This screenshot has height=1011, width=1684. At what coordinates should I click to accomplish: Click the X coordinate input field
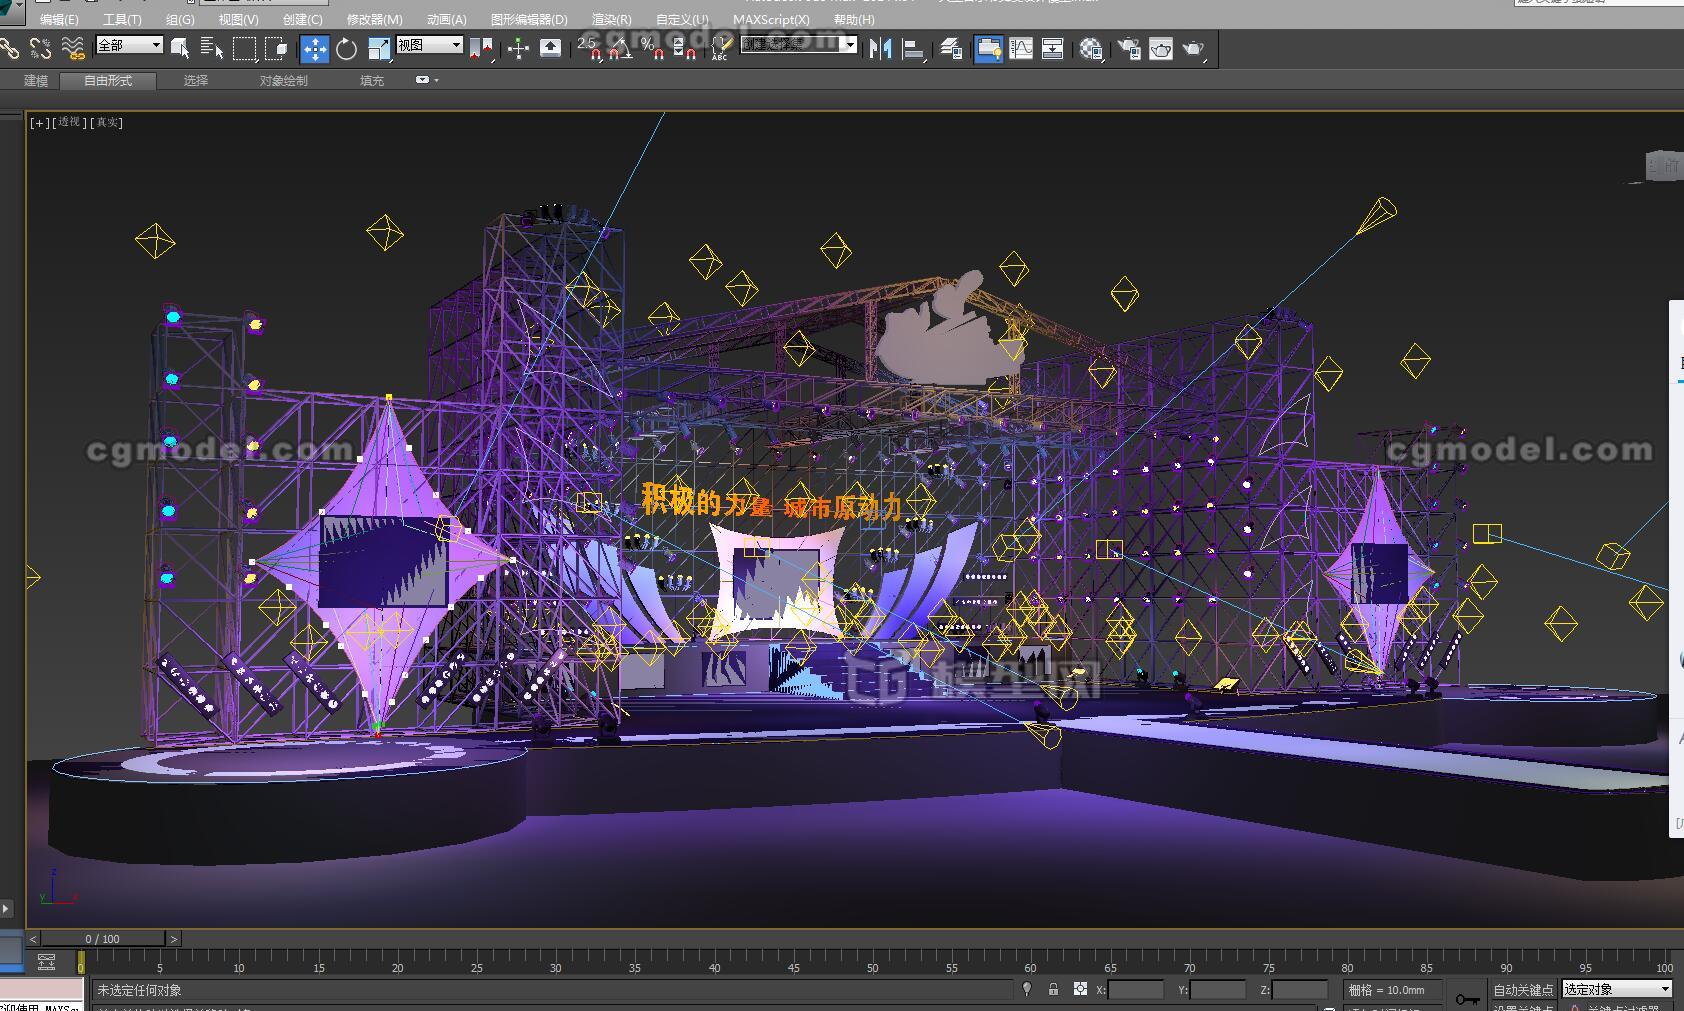click(x=1136, y=990)
